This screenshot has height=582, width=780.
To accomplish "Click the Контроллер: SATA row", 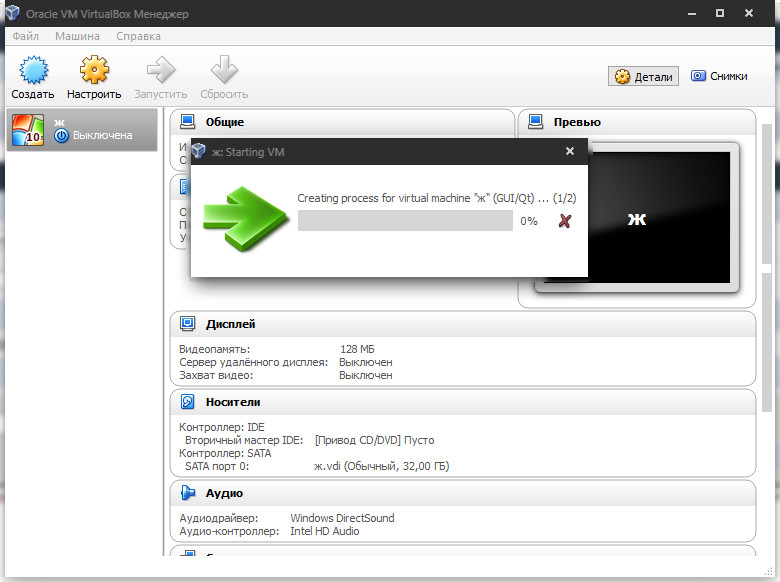I will [225, 453].
